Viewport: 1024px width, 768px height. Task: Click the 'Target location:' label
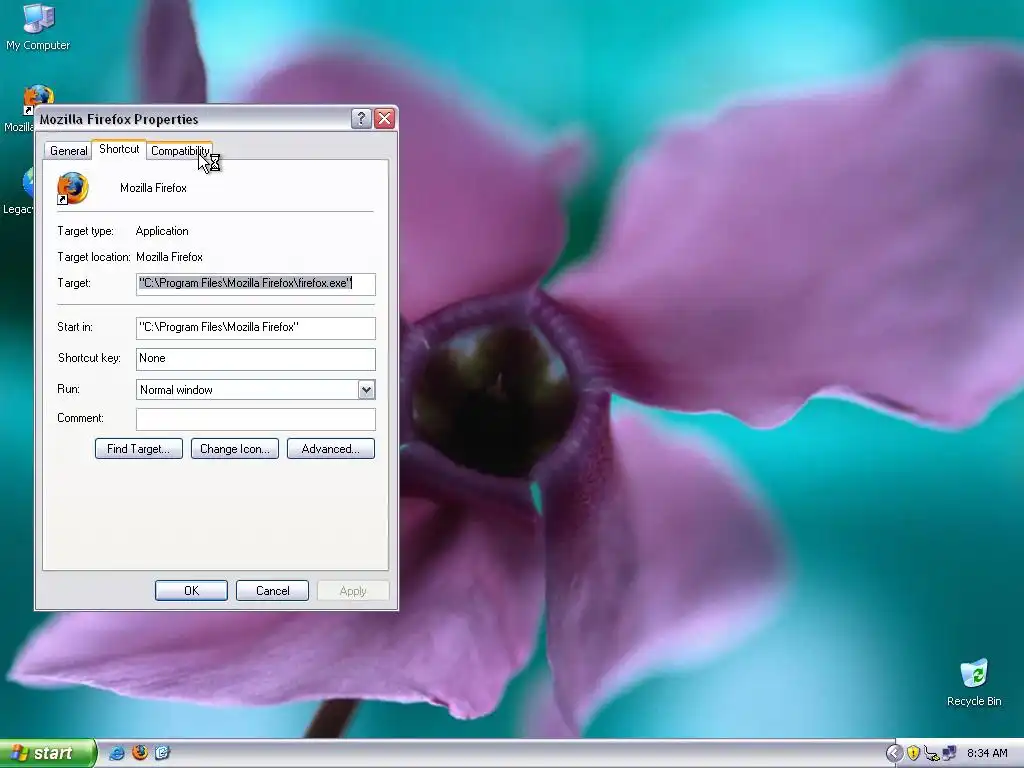pos(94,257)
